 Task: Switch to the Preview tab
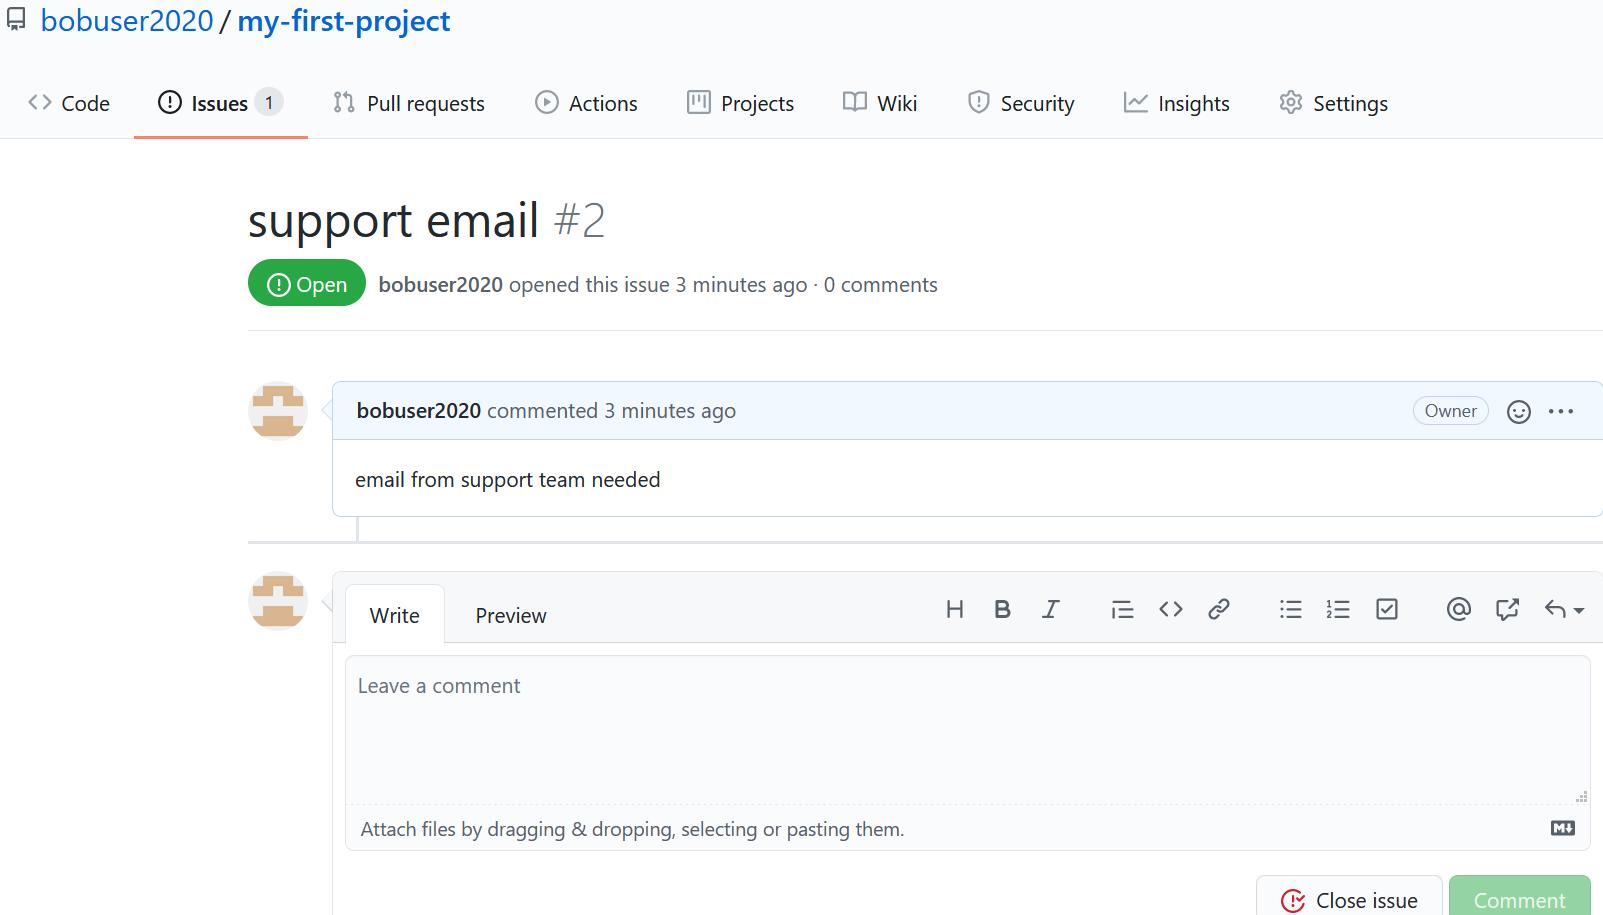pyautogui.click(x=510, y=615)
